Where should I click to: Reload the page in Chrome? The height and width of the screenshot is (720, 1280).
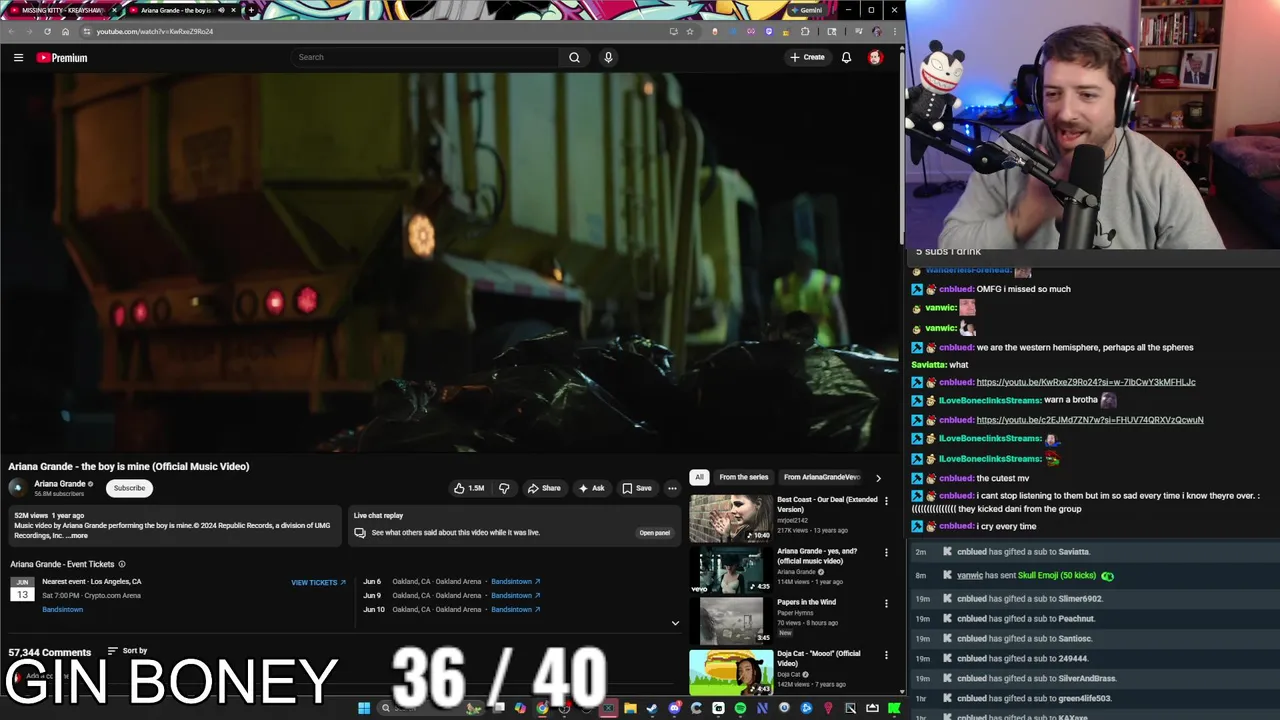tap(46, 31)
